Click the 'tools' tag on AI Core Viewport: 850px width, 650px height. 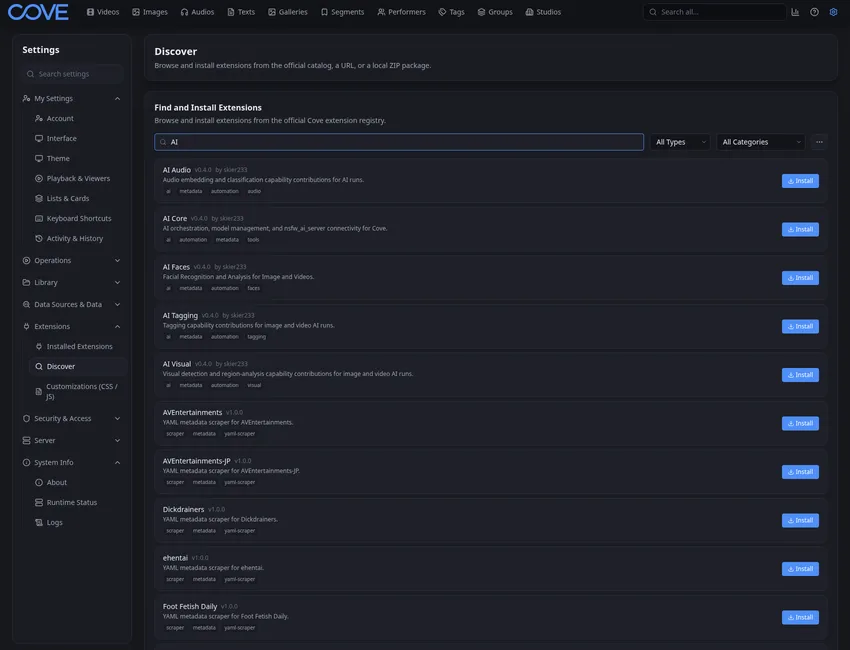[x=253, y=240]
